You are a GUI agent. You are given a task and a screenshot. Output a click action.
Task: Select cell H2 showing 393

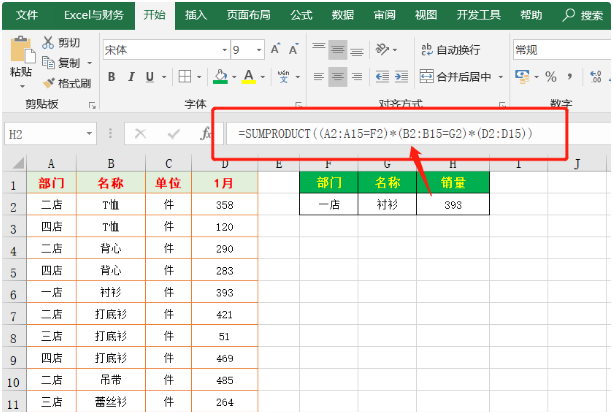point(453,204)
